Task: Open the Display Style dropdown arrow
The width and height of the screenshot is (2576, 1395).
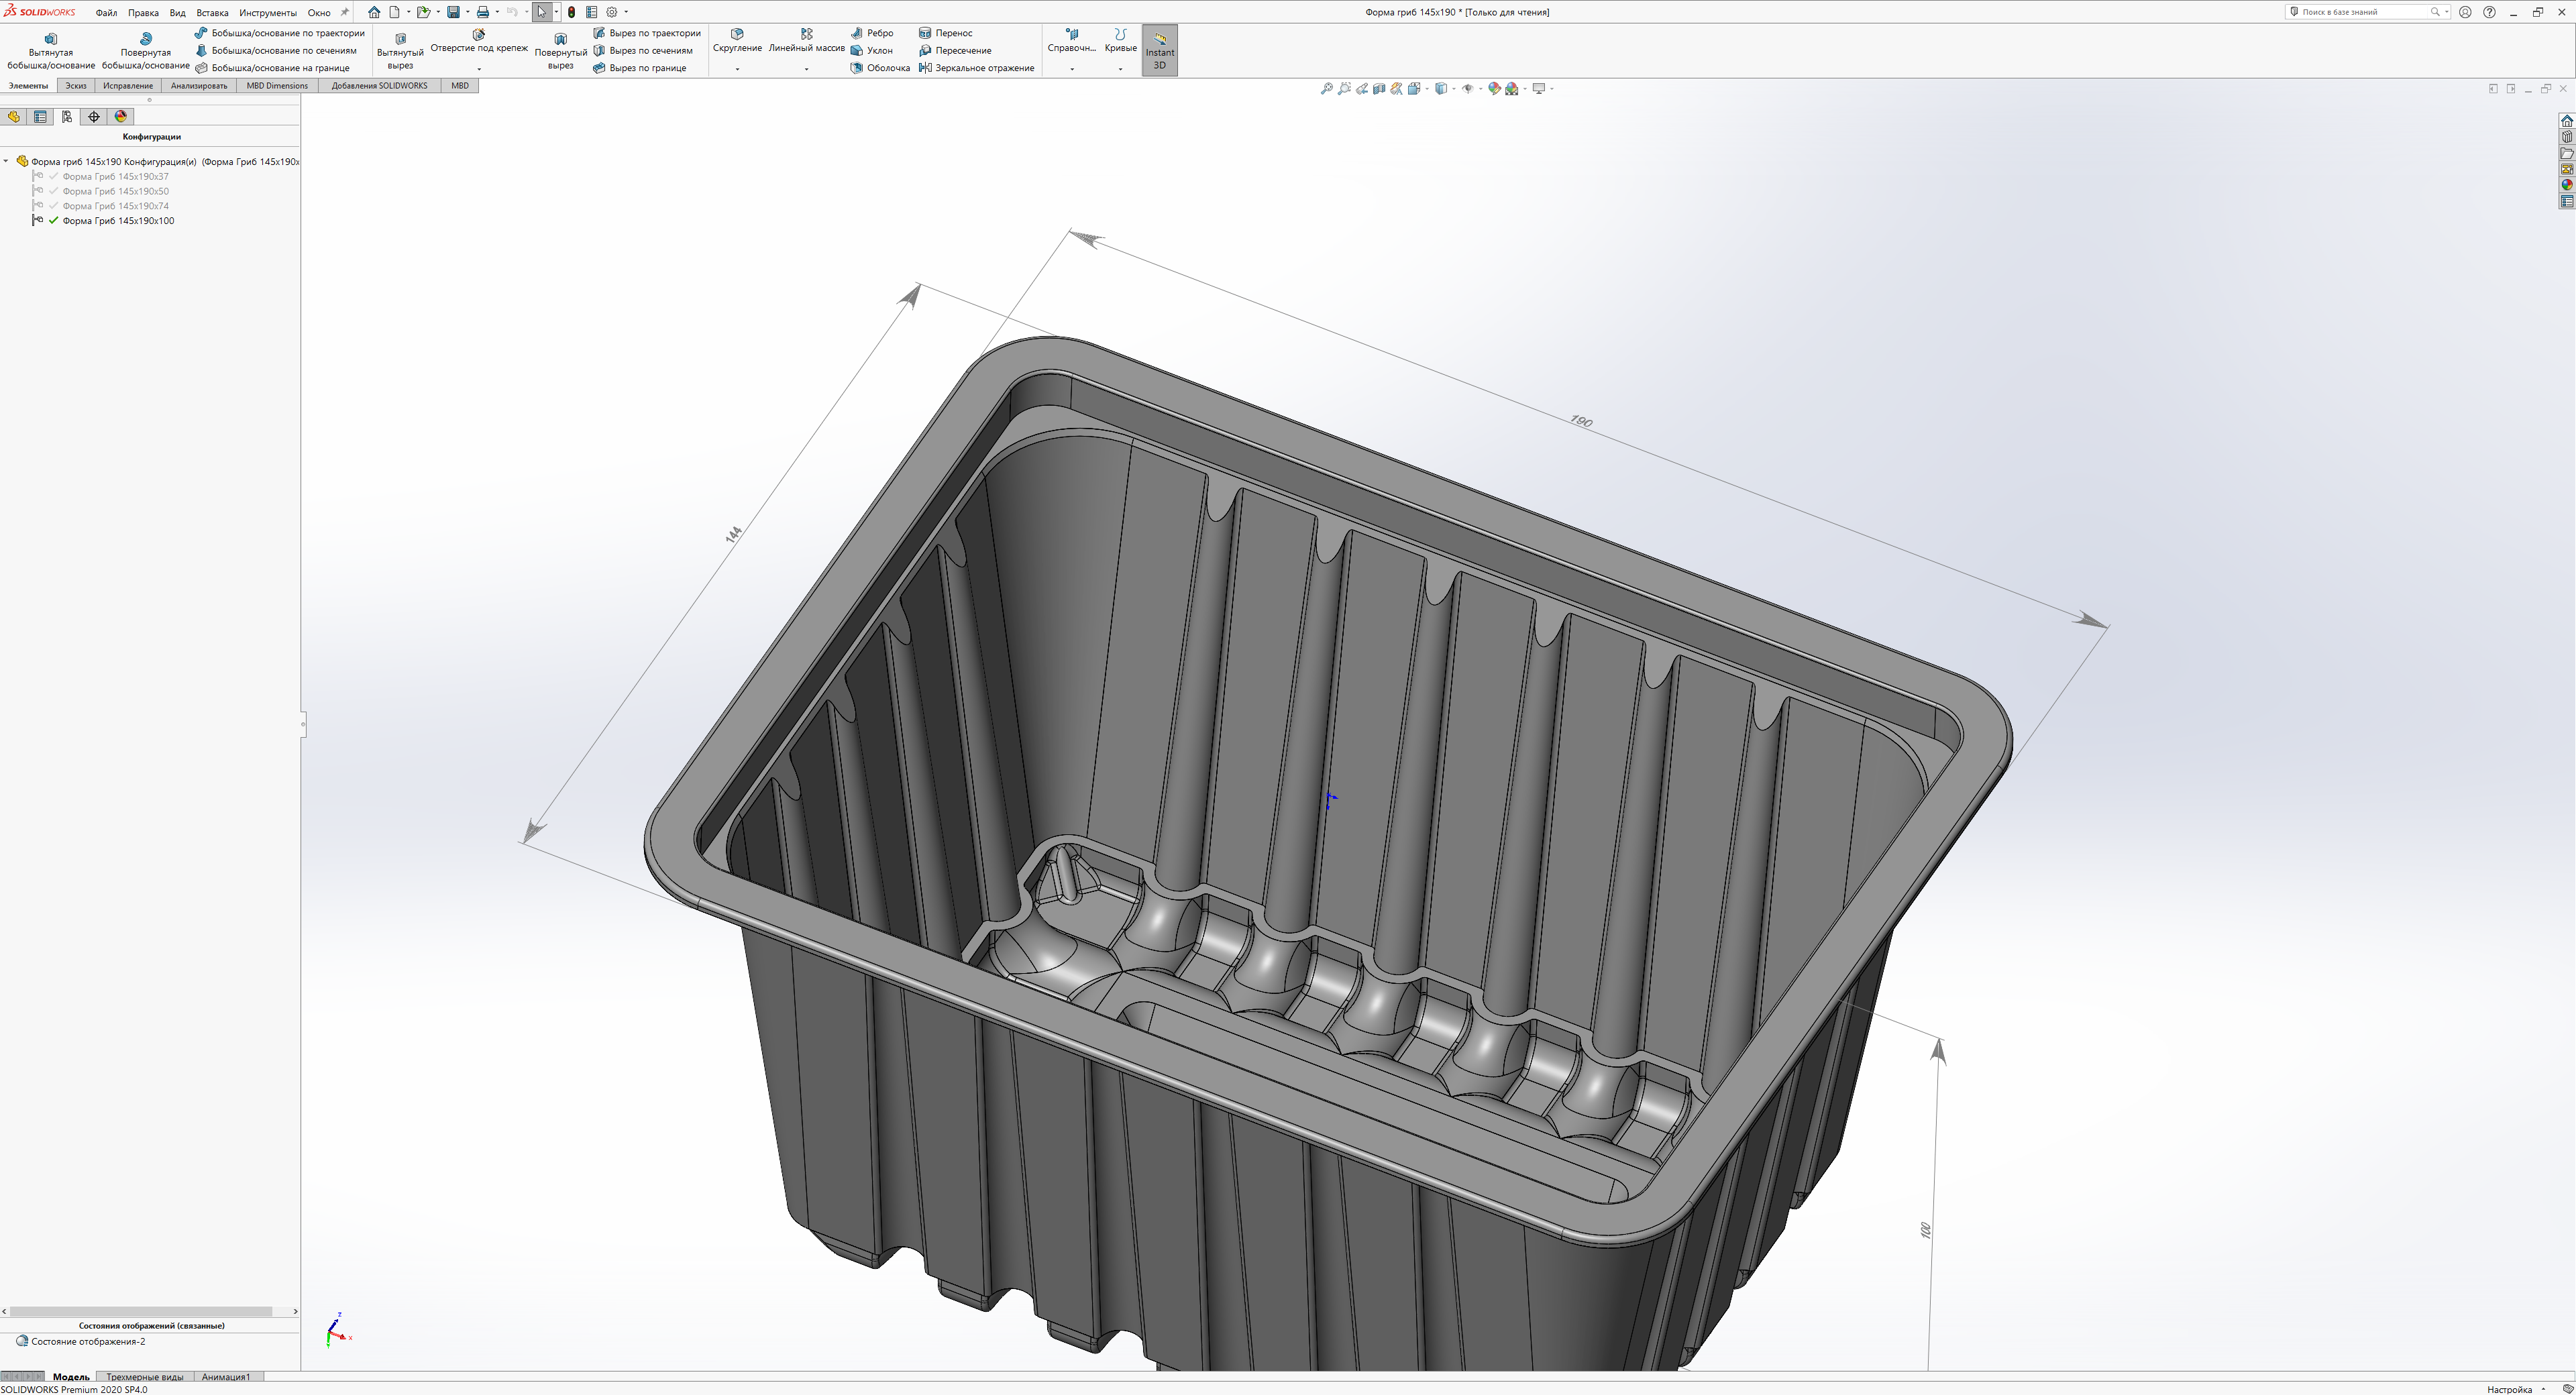Action: point(1453,89)
